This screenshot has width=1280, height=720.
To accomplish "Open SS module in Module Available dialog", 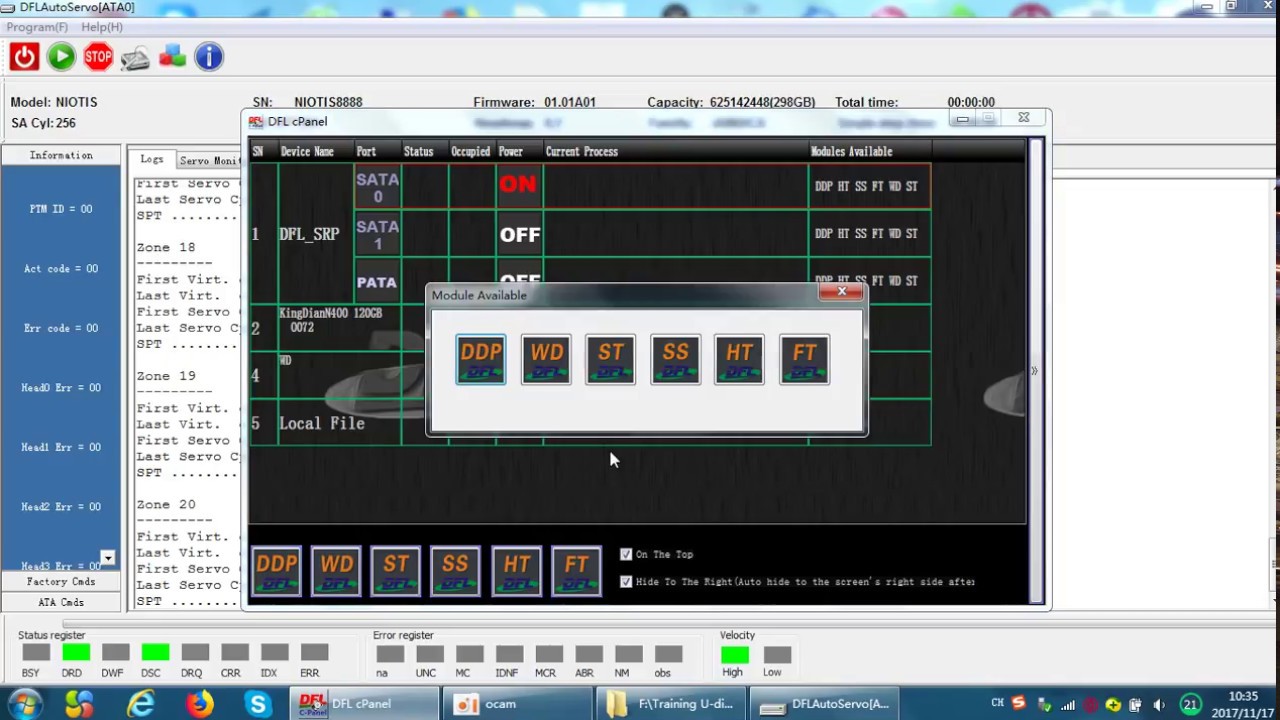I will (x=675, y=360).
